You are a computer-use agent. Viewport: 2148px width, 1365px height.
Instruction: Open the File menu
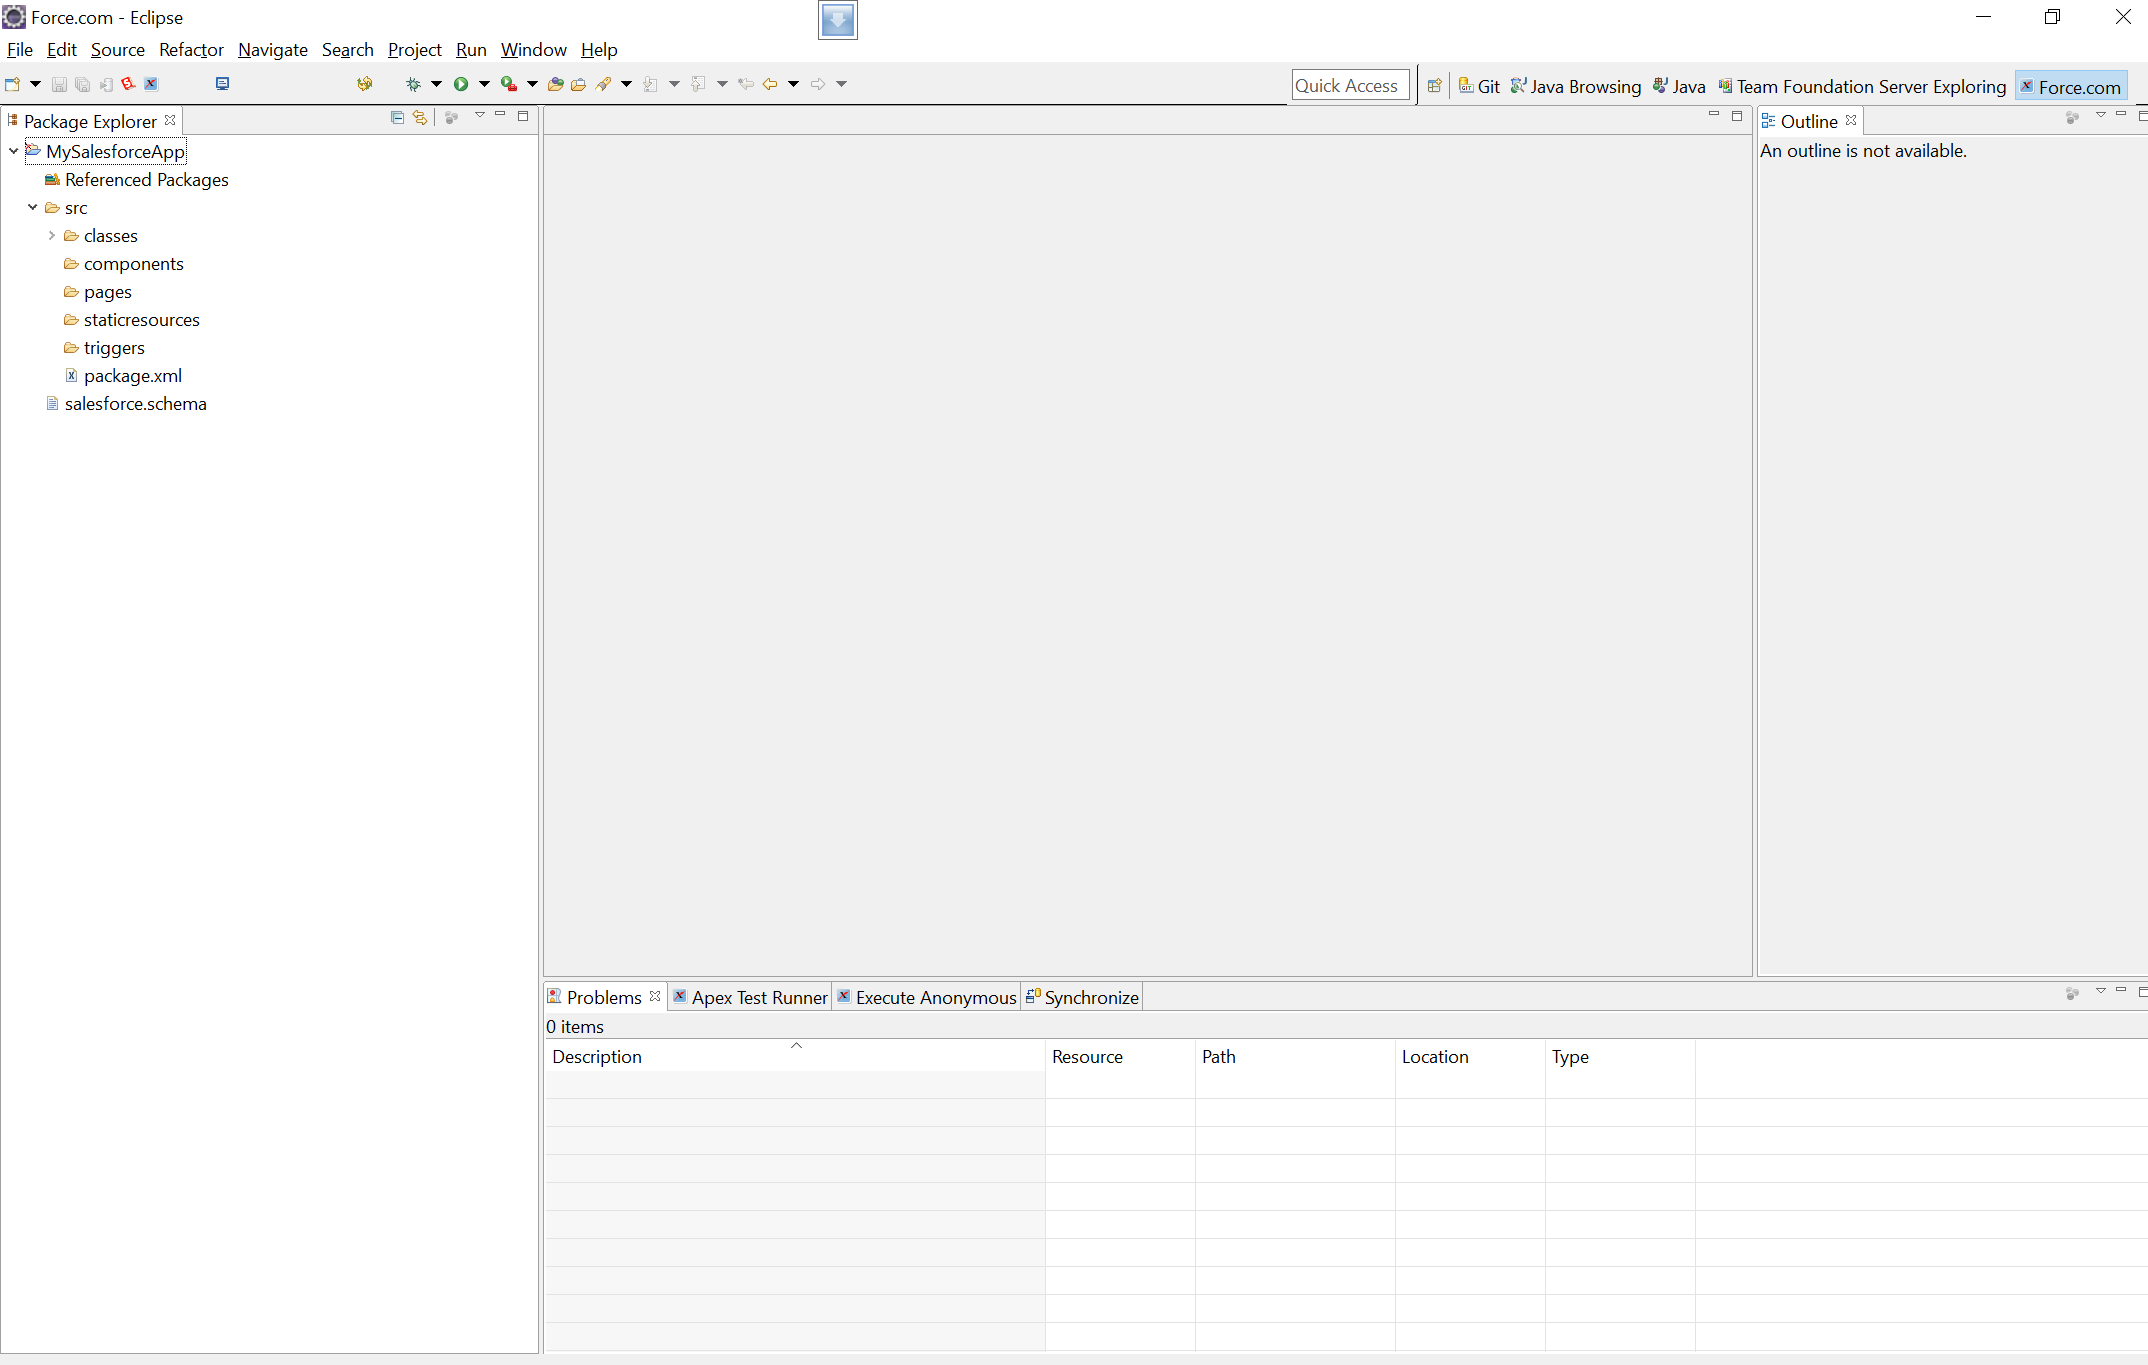[19, 50]
